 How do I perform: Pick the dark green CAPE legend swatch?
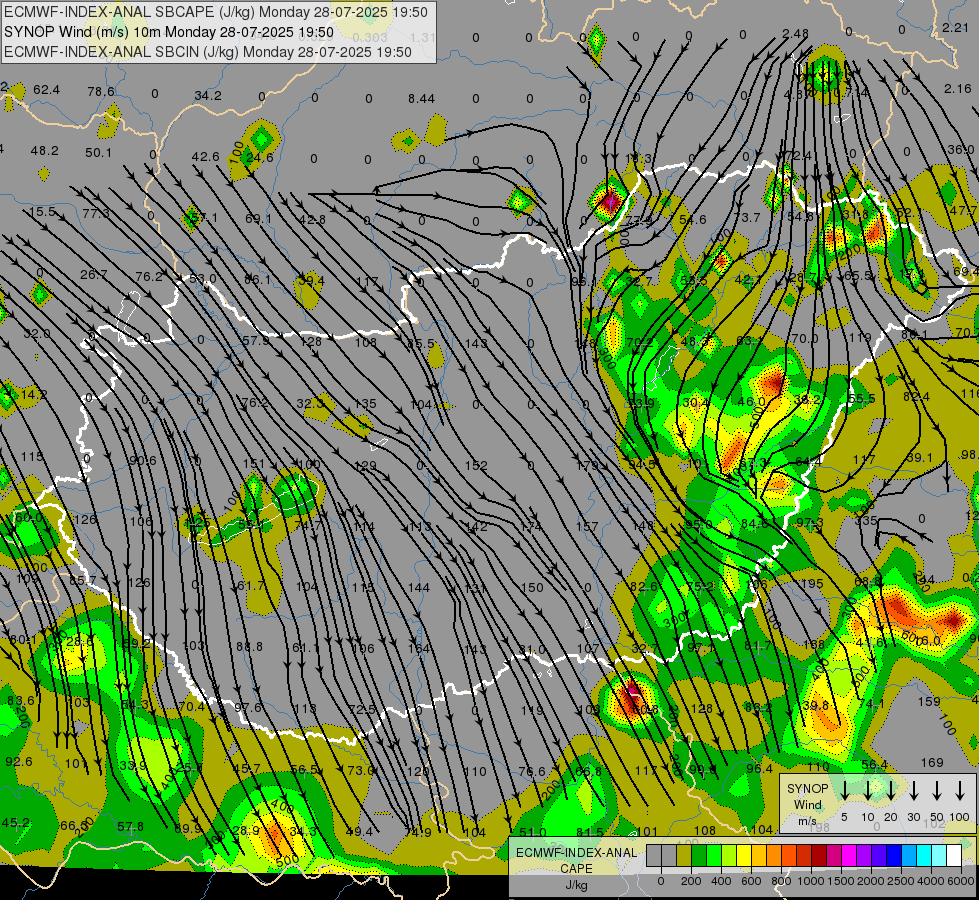pyautogui.click(x=699, y=856)
